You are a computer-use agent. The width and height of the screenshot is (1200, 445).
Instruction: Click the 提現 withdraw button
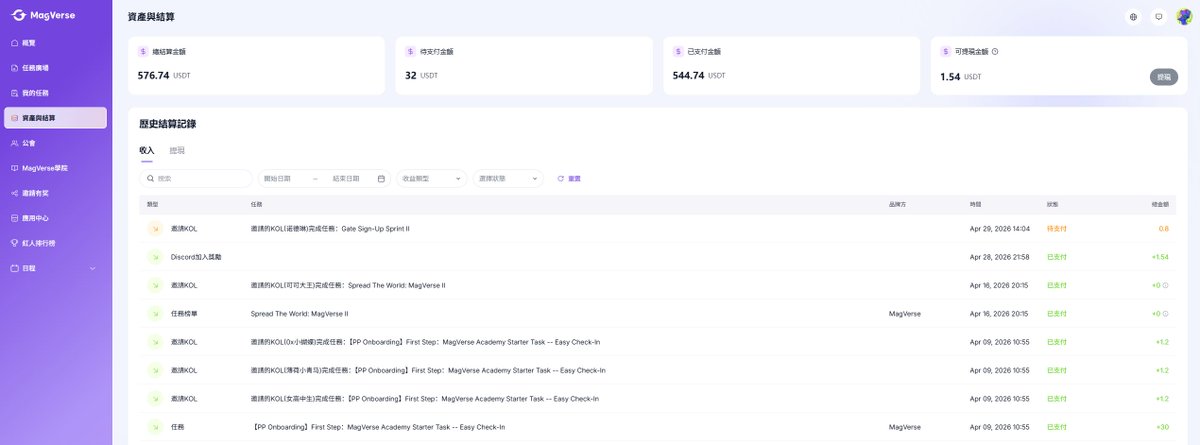click(1164, 77)
